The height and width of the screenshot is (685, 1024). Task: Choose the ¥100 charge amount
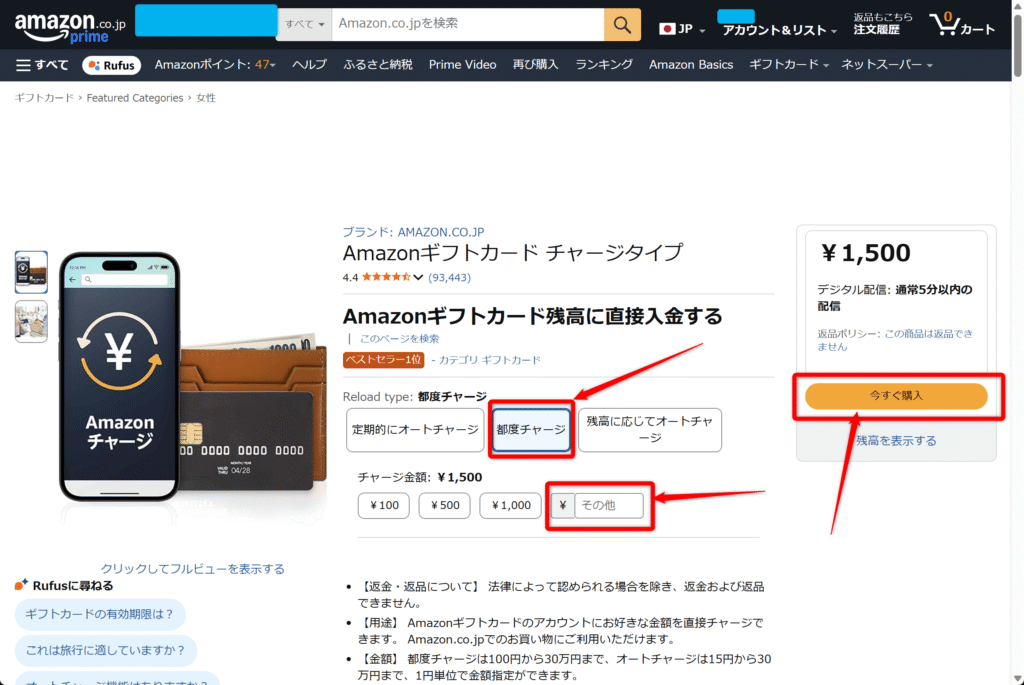click(383, 505)
